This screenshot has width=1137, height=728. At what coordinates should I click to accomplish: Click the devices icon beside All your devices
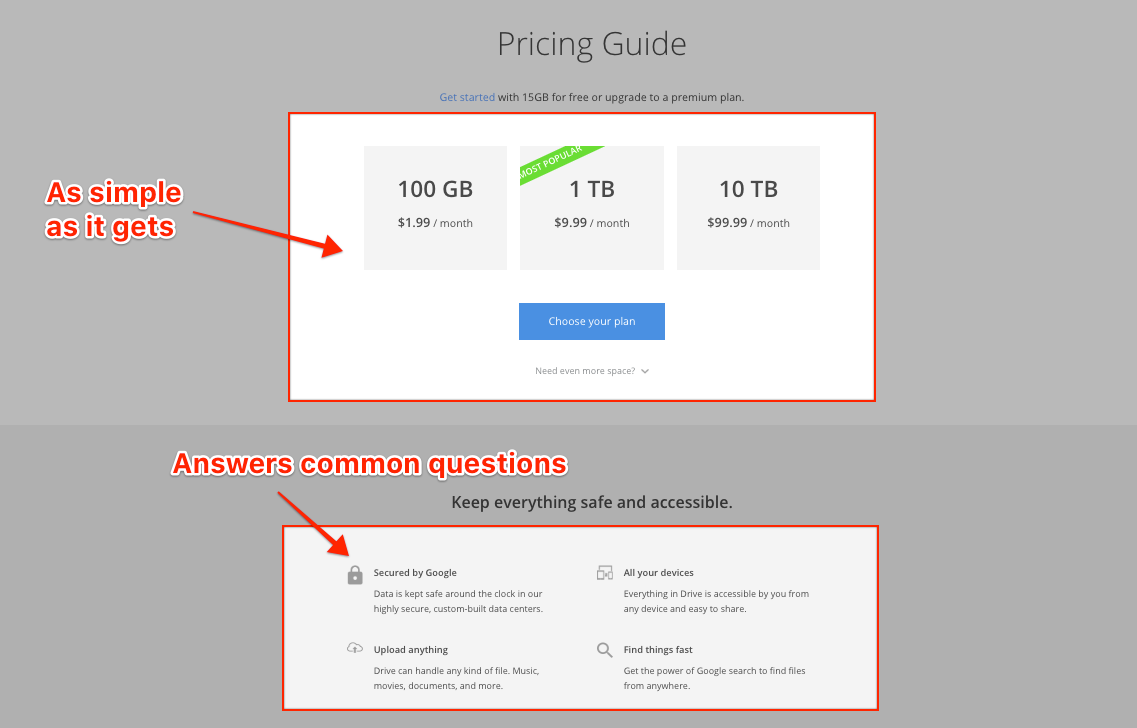605,573
